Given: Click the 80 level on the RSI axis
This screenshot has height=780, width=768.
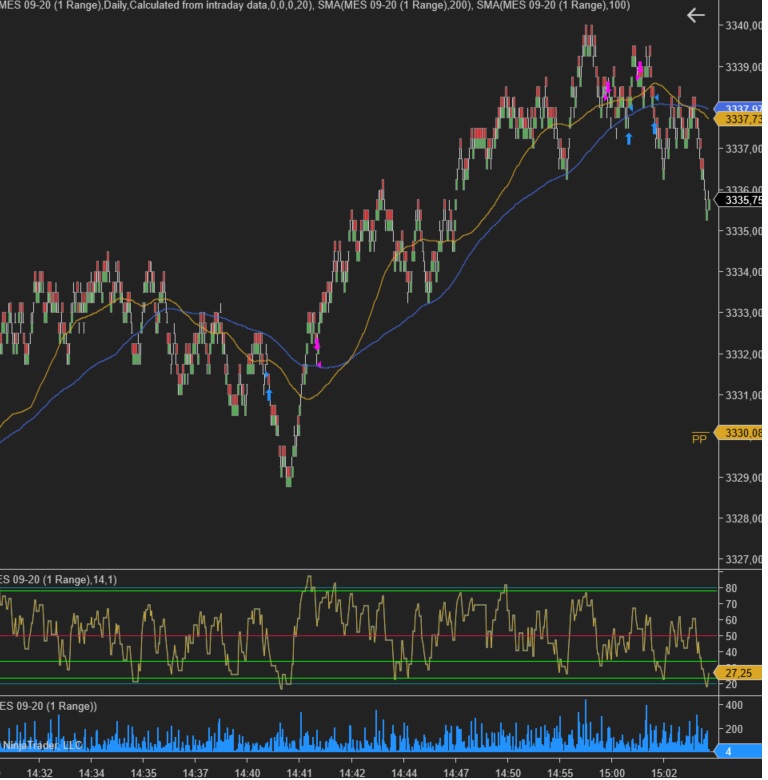Looking at the screenshot, I should click(731, 588).
